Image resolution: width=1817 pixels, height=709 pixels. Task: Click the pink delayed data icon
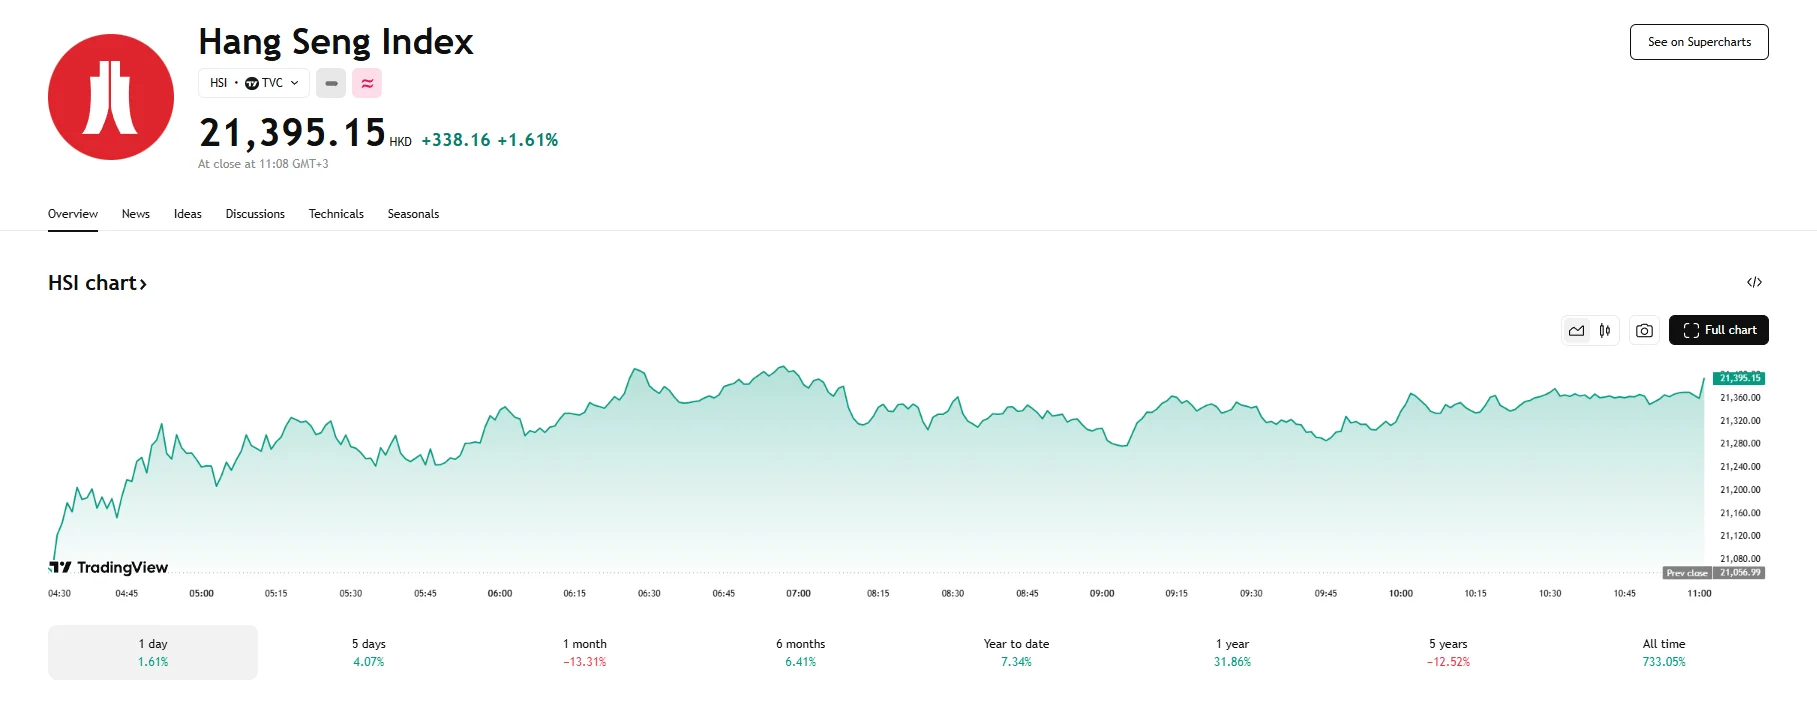pos(367,83)
